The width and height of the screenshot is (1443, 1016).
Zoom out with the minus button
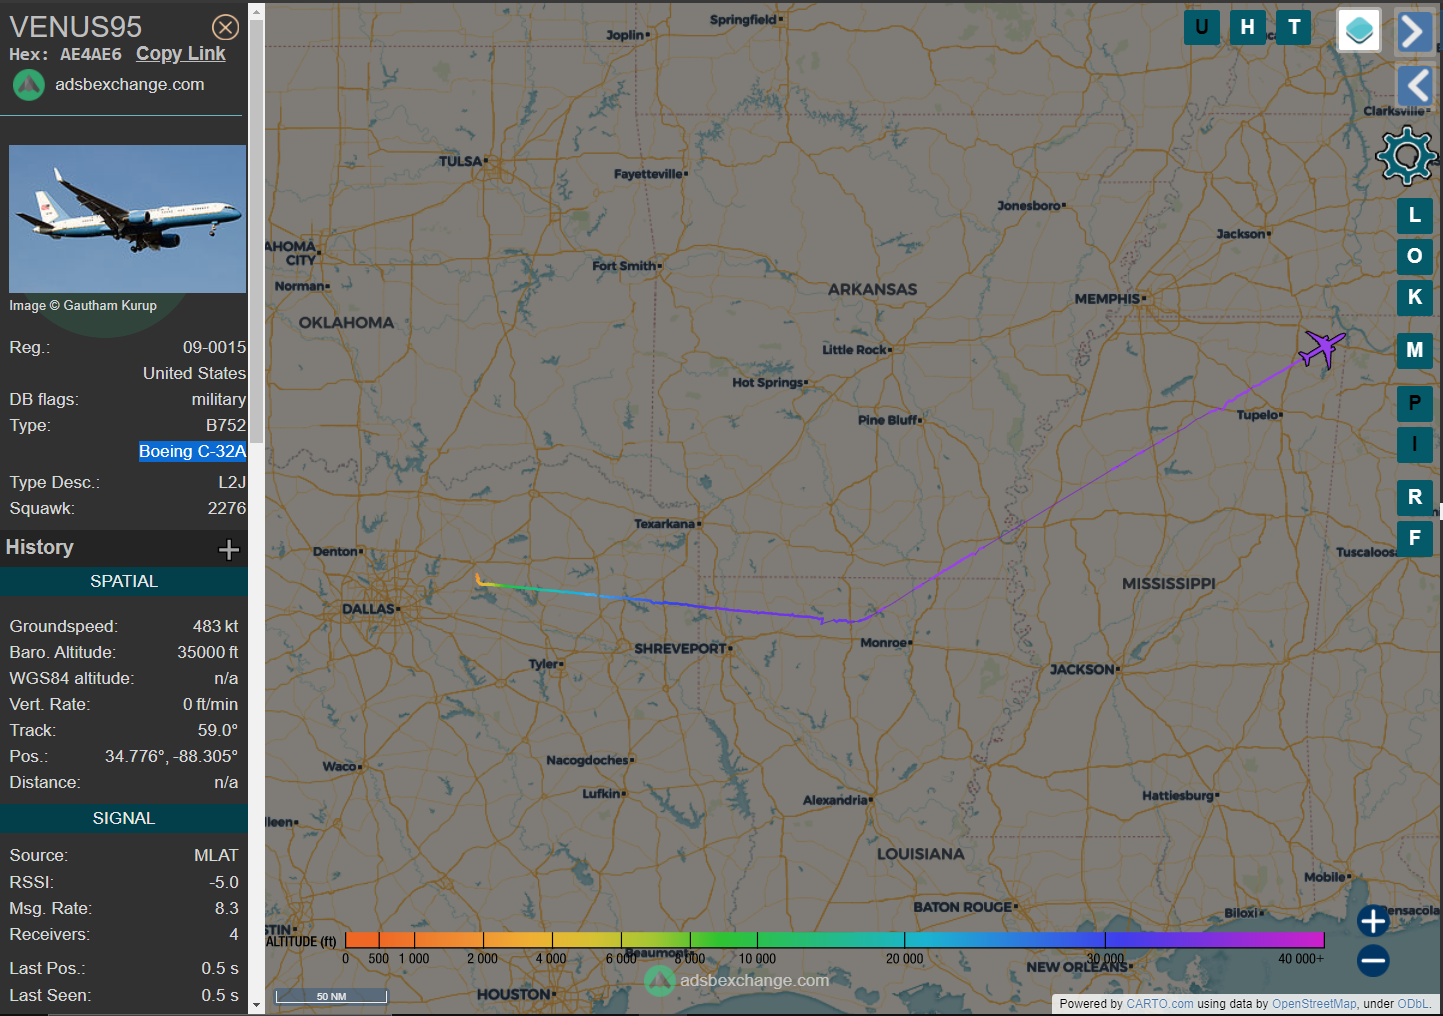click(x=1373, y=961)
